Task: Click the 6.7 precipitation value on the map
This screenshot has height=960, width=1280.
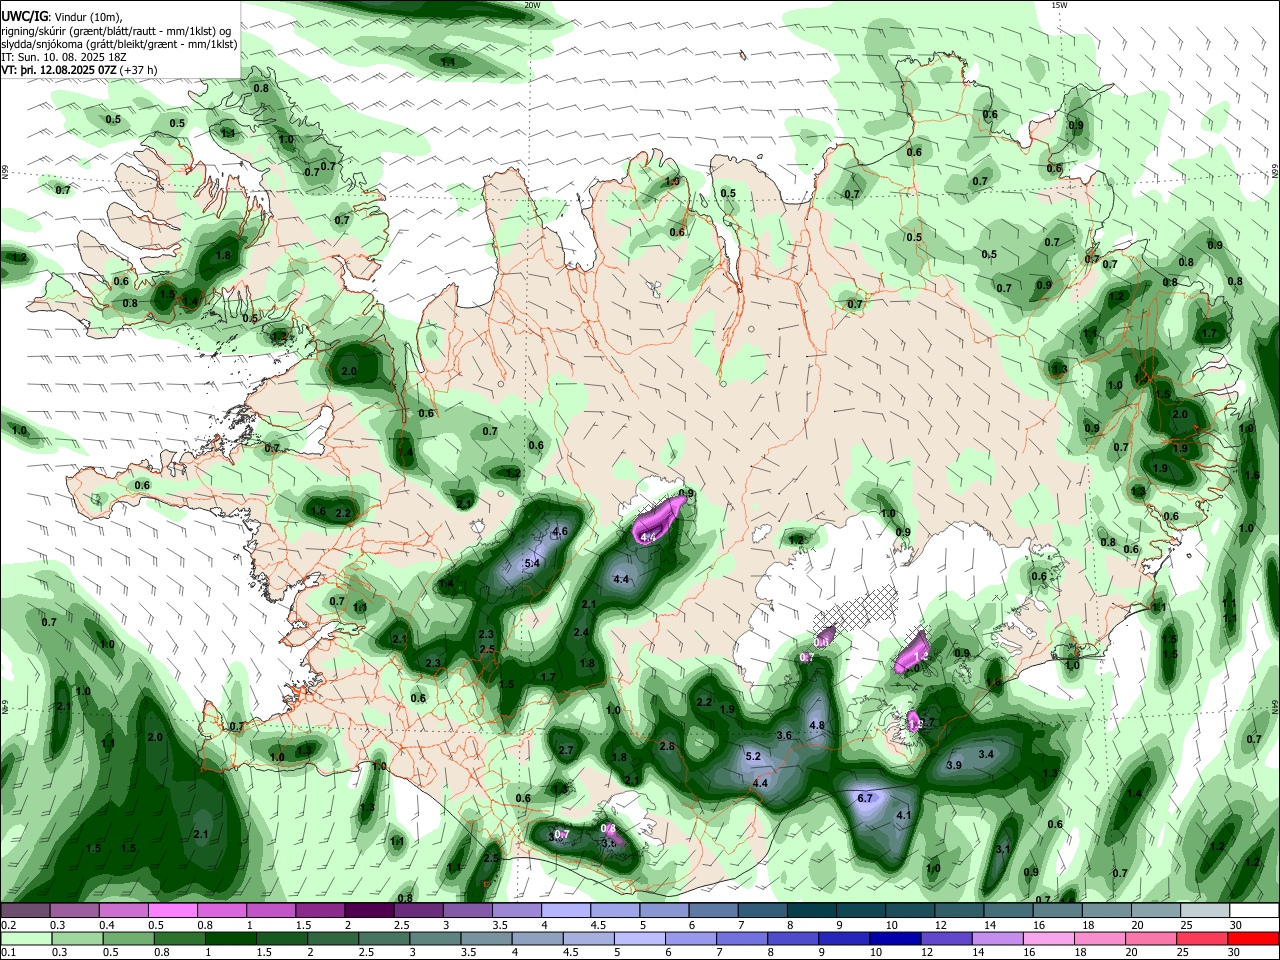Action: click(866, 798)
